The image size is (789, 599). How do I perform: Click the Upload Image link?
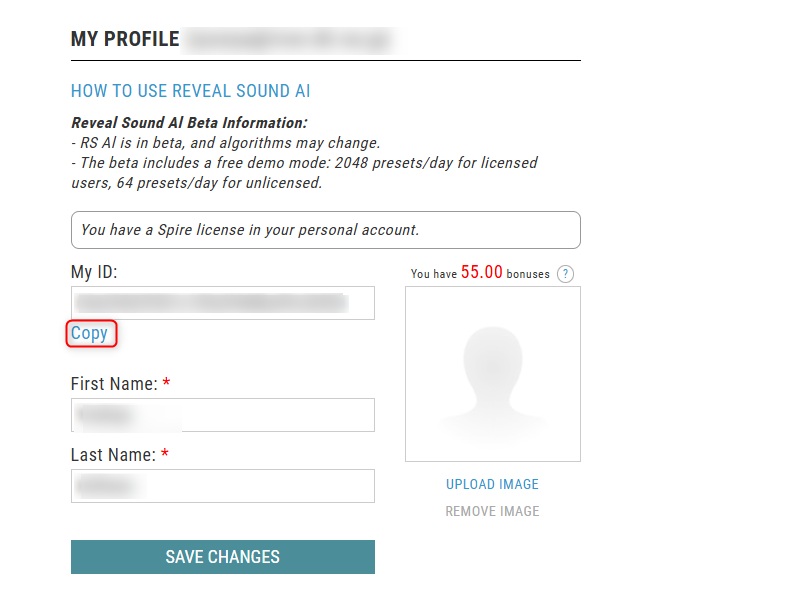(x=492, y=484)
